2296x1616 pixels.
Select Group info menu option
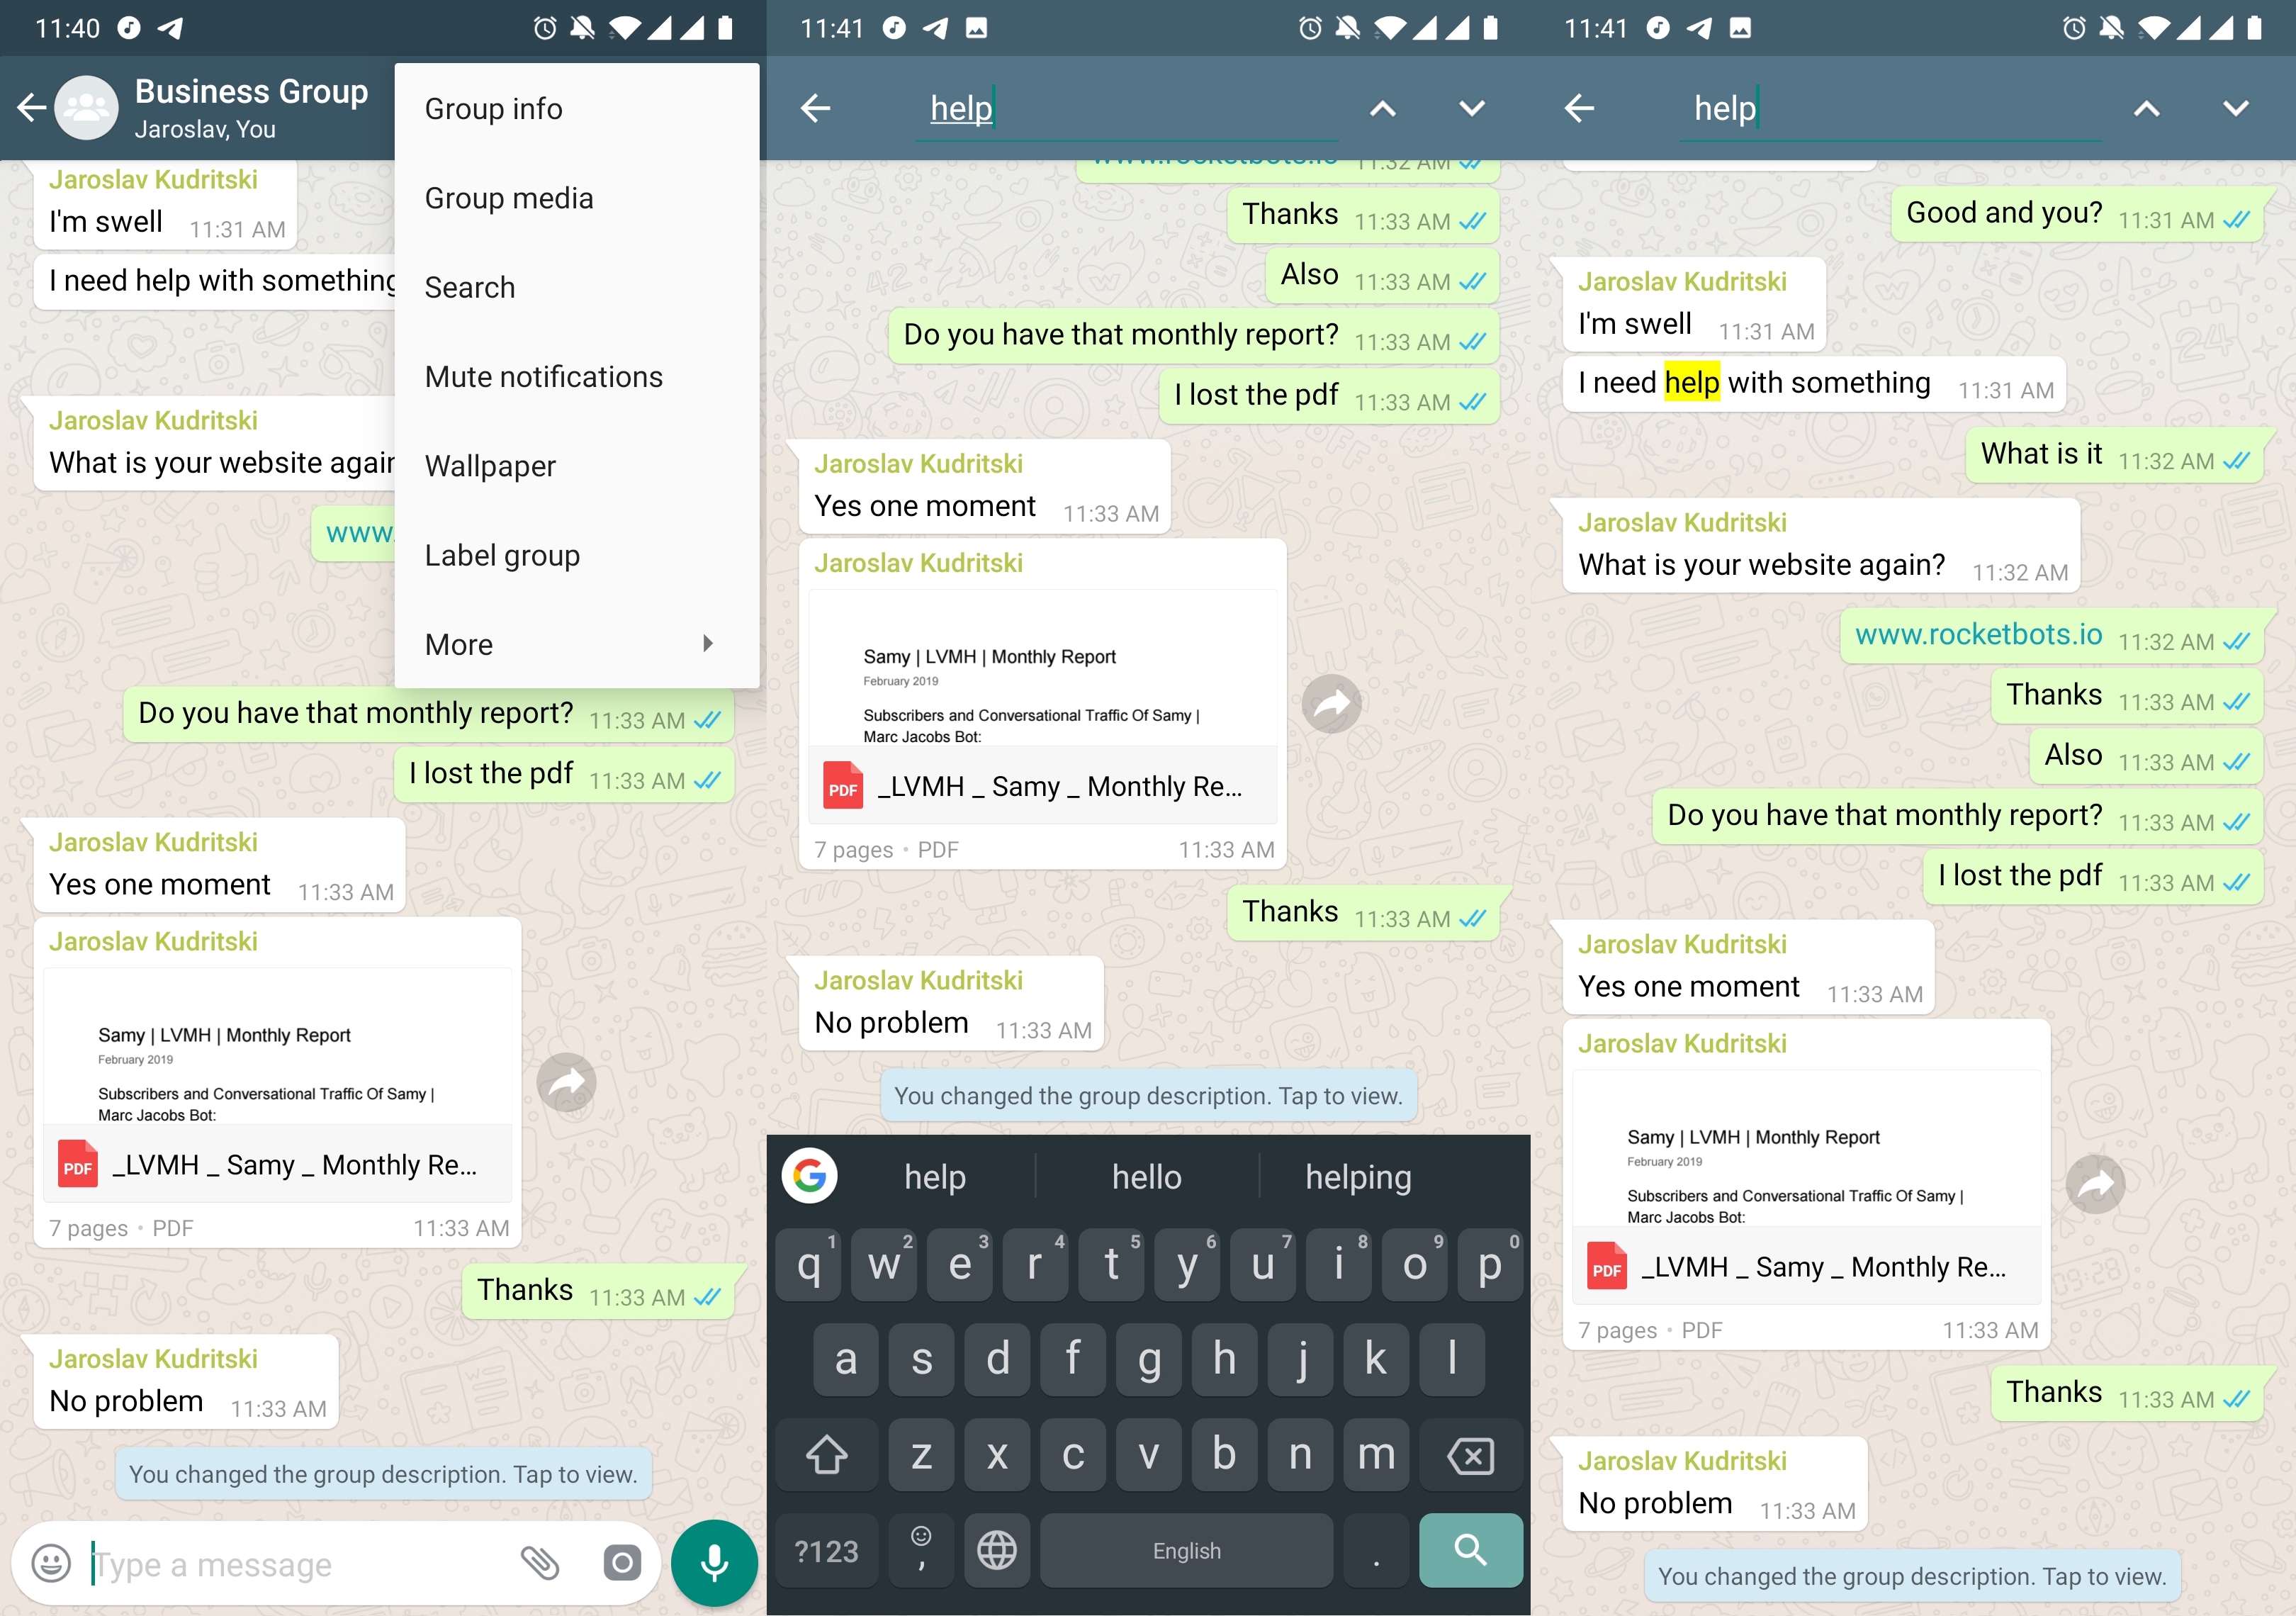click(x=495, y=108)
